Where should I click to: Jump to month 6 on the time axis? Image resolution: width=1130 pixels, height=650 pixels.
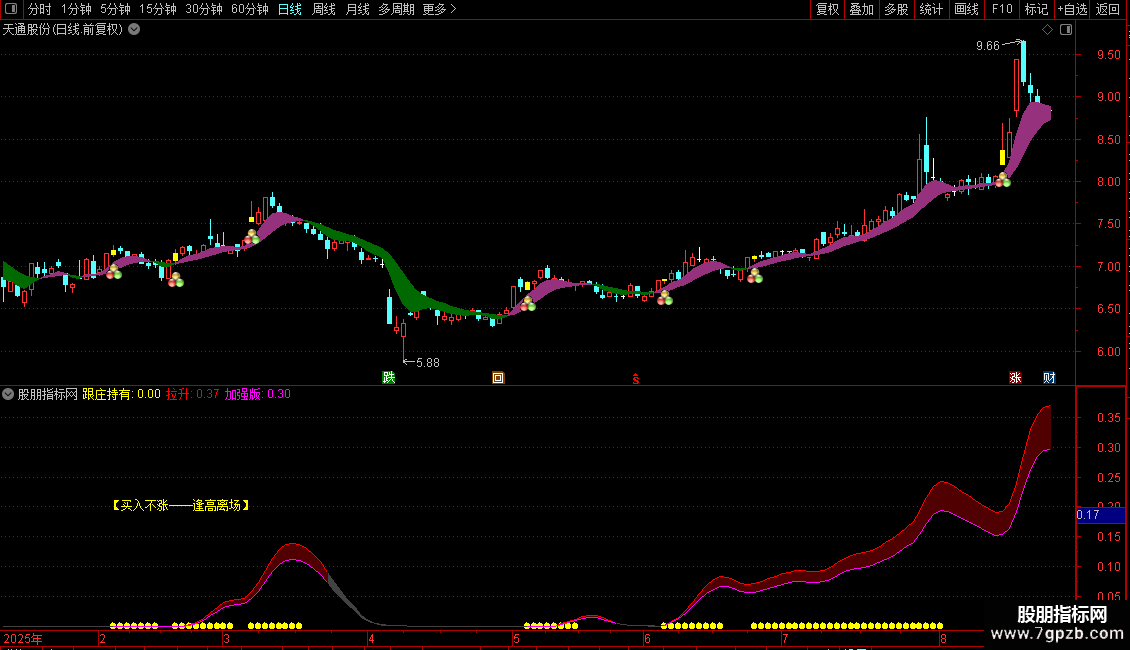click(x=647, y=638)
